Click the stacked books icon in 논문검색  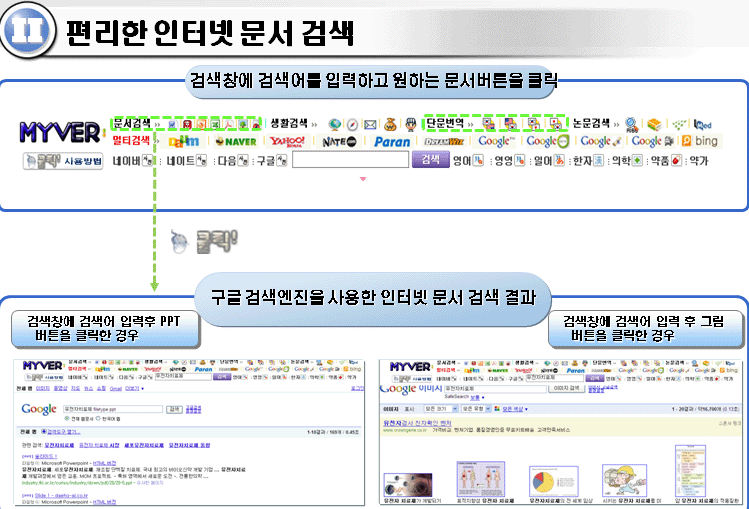[654, 125]
